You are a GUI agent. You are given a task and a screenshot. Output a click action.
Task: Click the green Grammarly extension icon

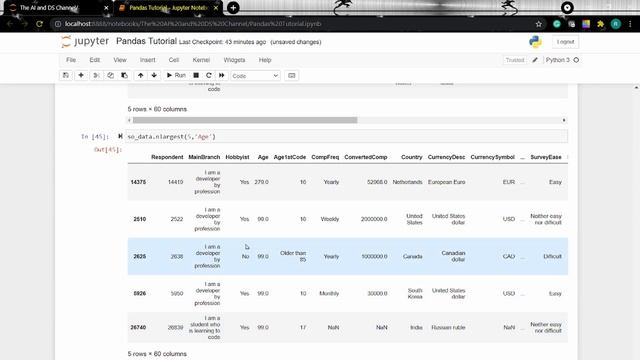(x=557, y=24)
